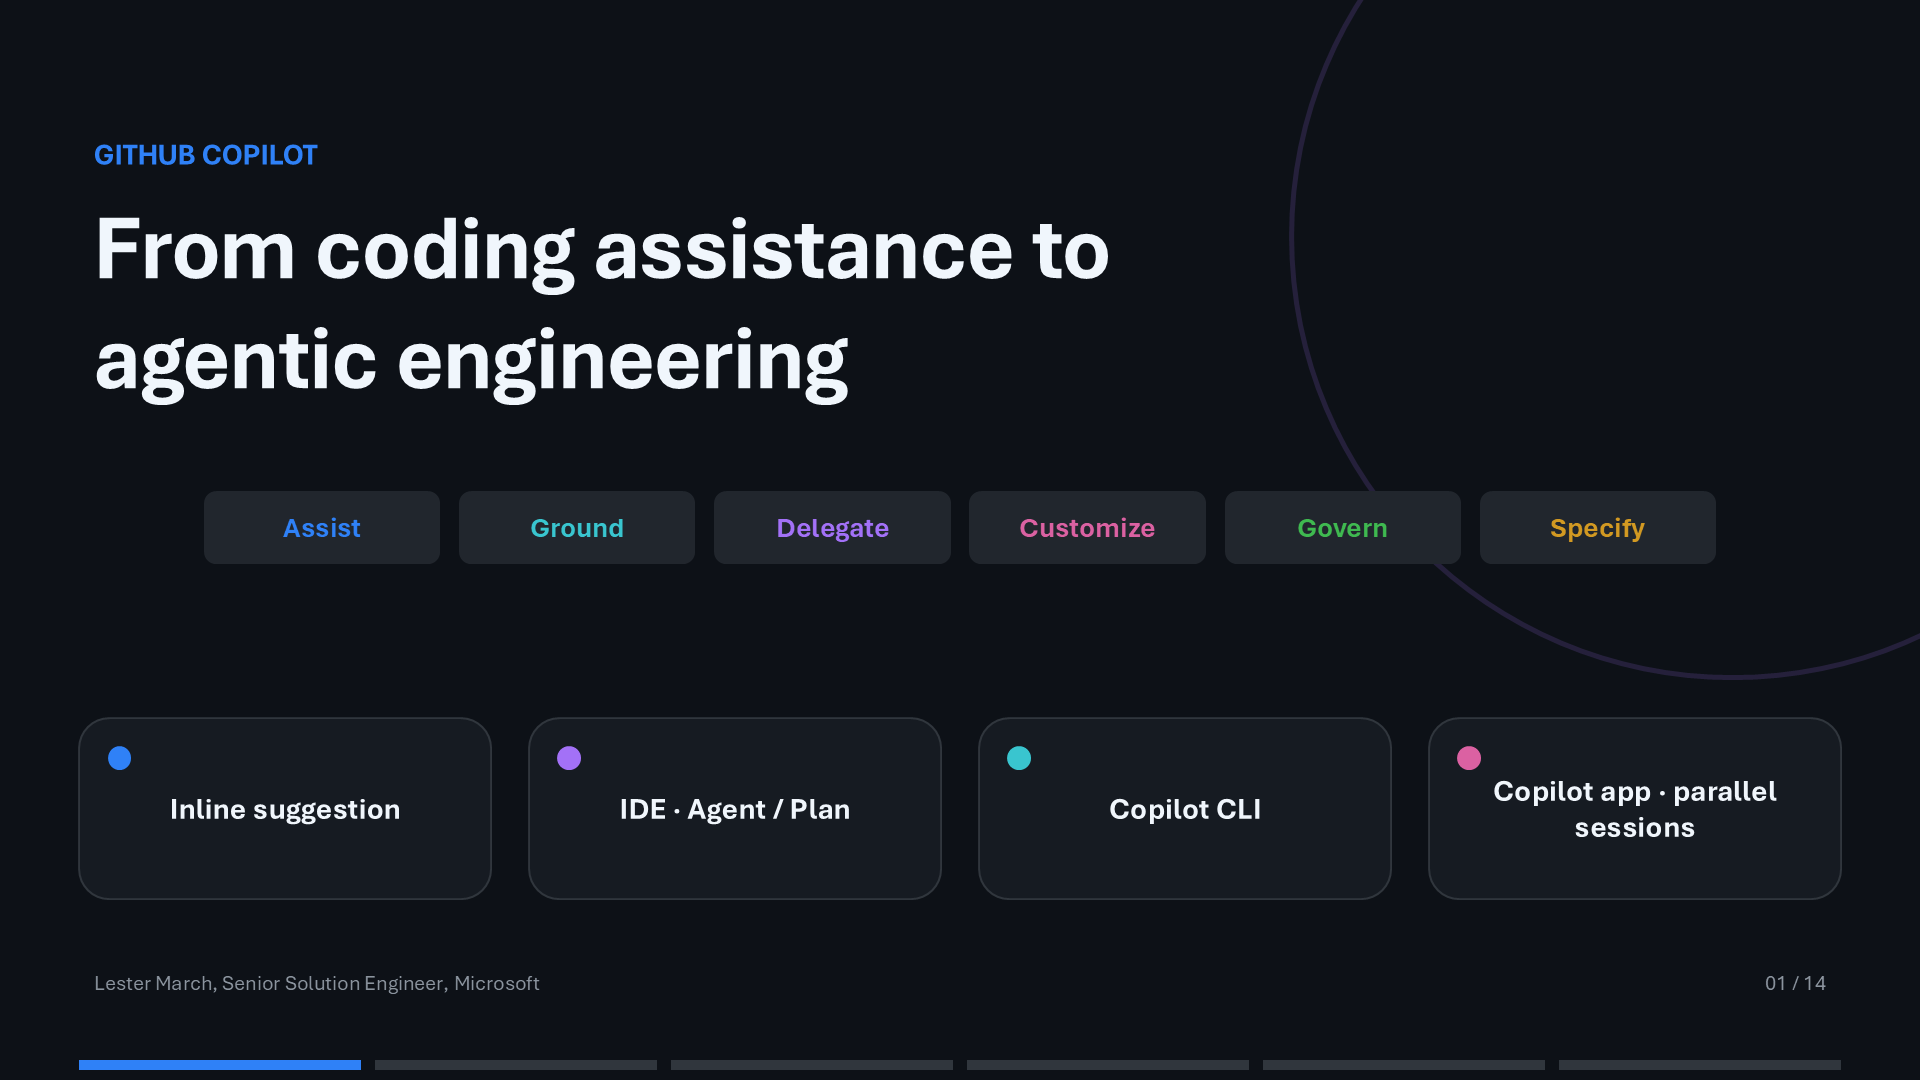Screen dimensions: 1920x1080
Task: Click the teal dot on Copilot CLI card
Action: [1019, 758]
